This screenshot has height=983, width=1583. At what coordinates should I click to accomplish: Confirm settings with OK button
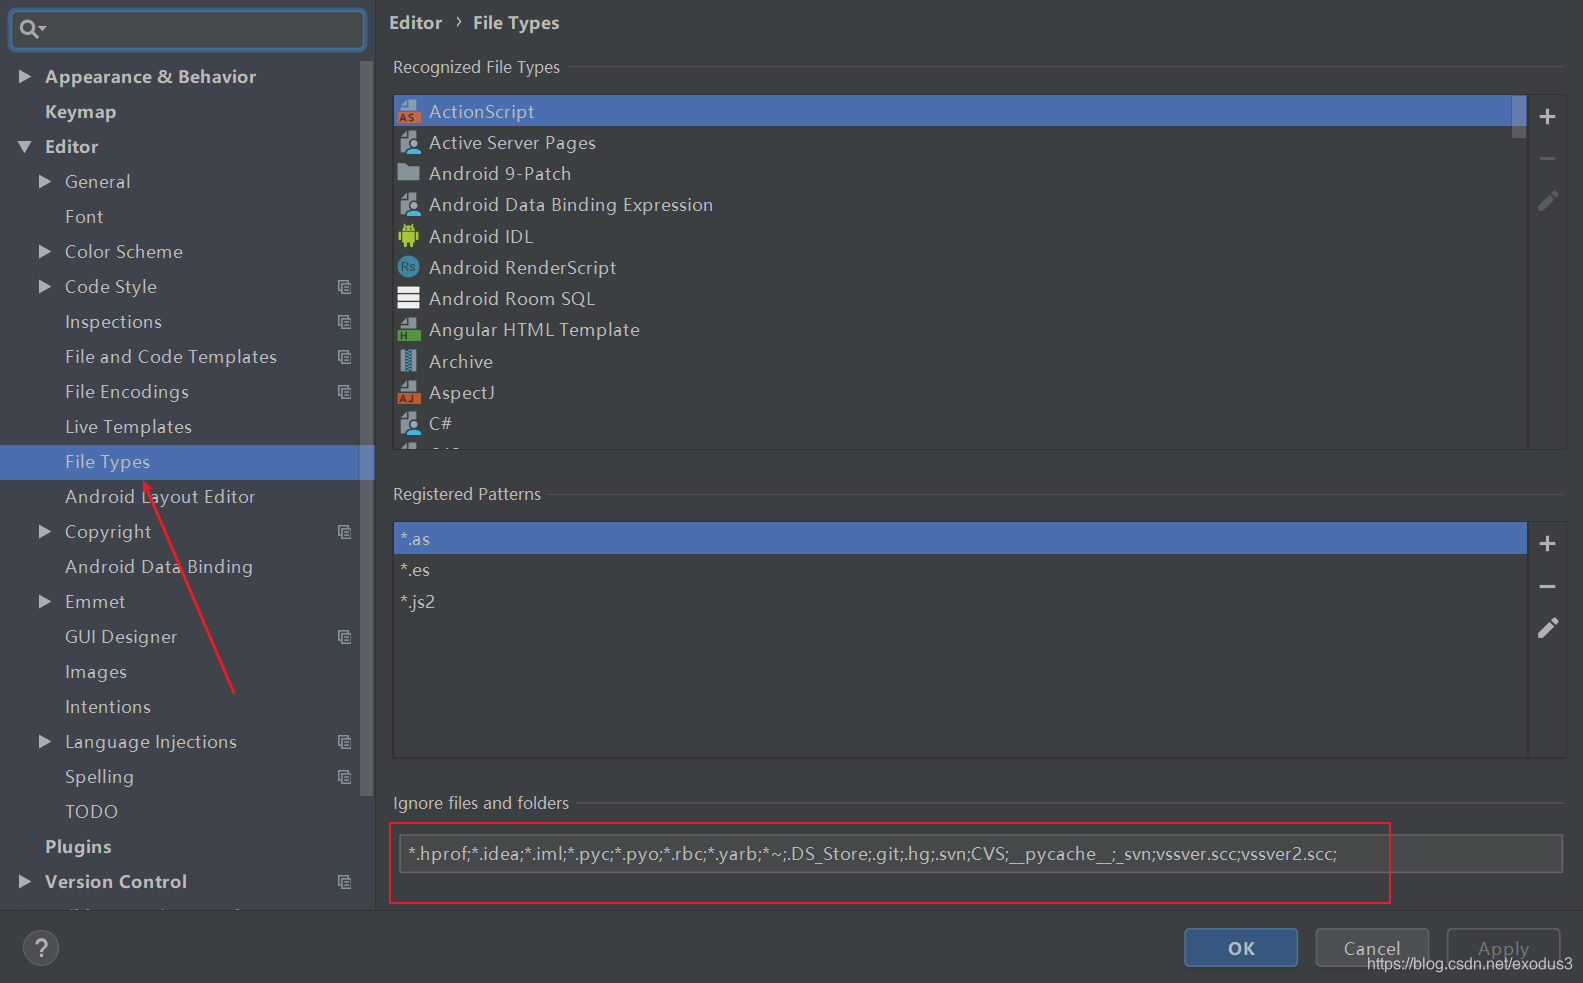coord(1241,948)
